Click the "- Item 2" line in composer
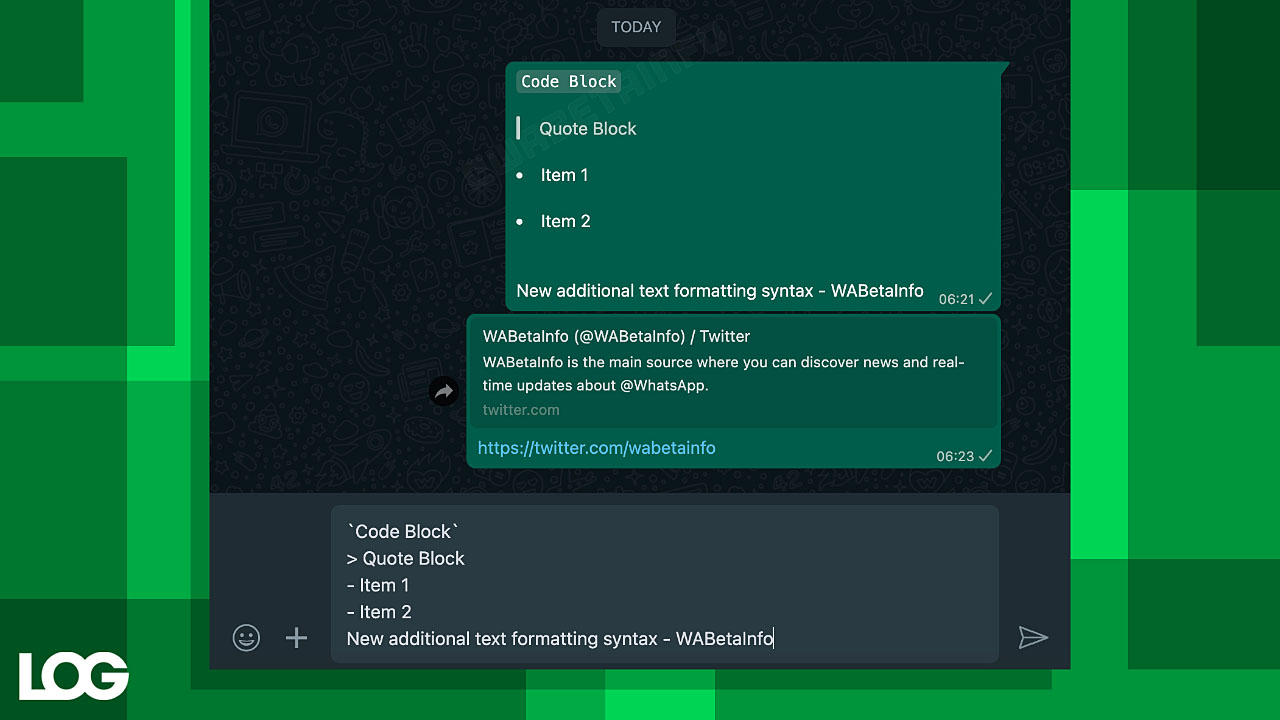 (x=379, y=612)
